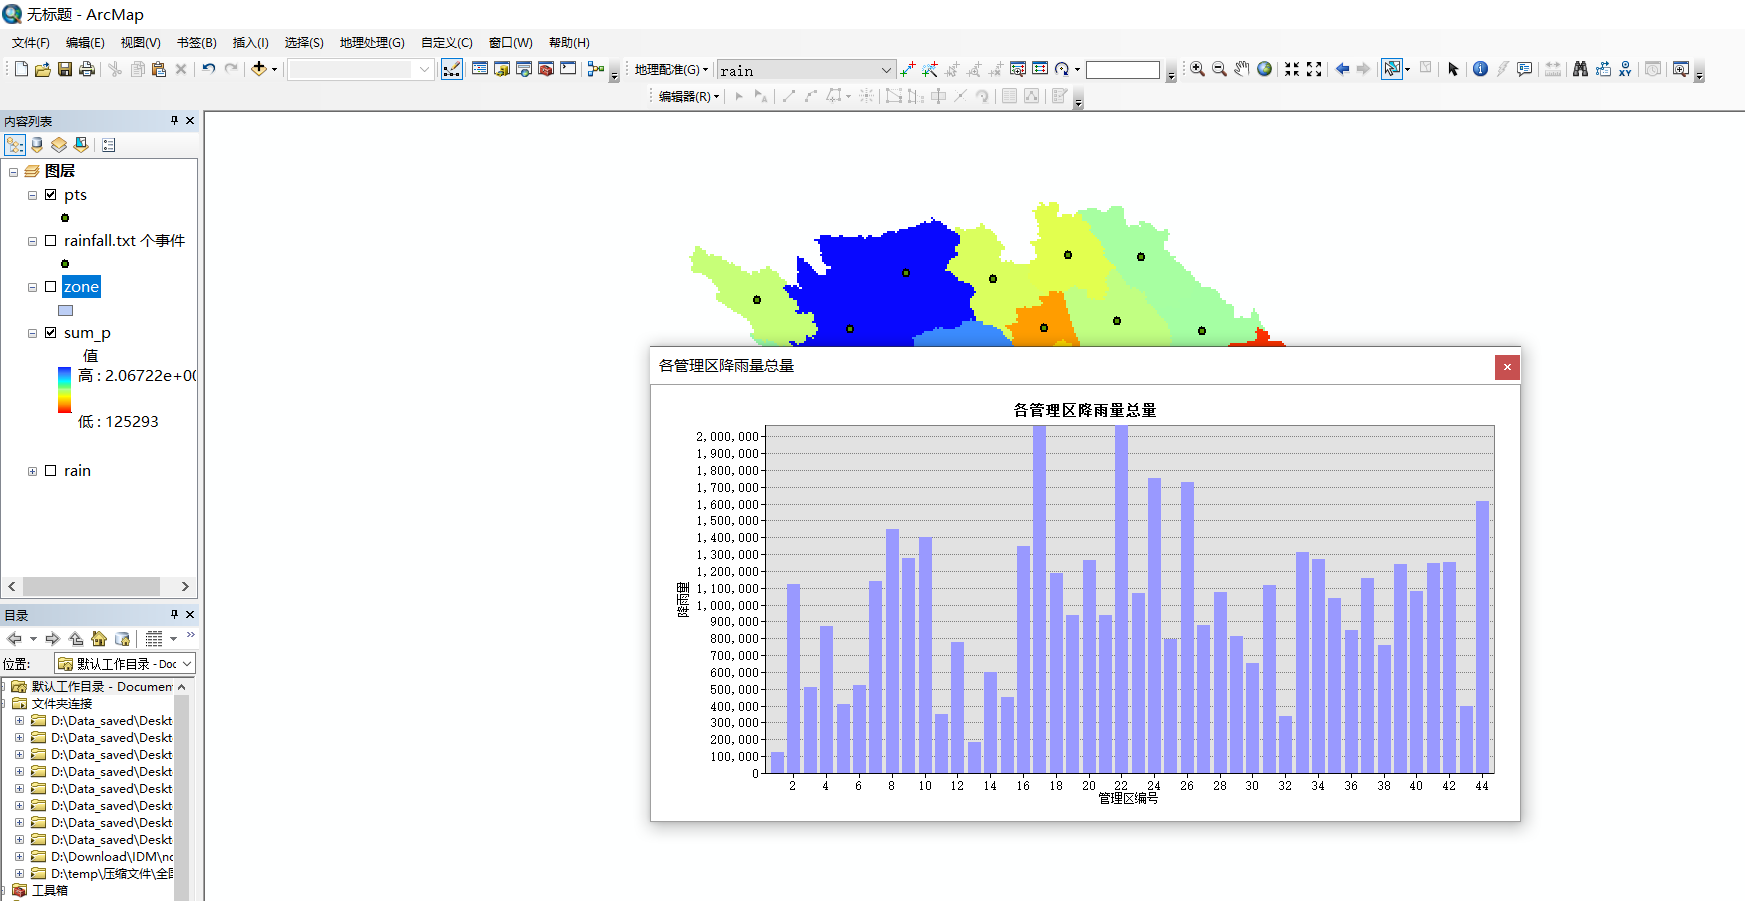This screenshot has height=901, width=1745.
Task: Open the 文件(F) menu
Action: (31, 43)
